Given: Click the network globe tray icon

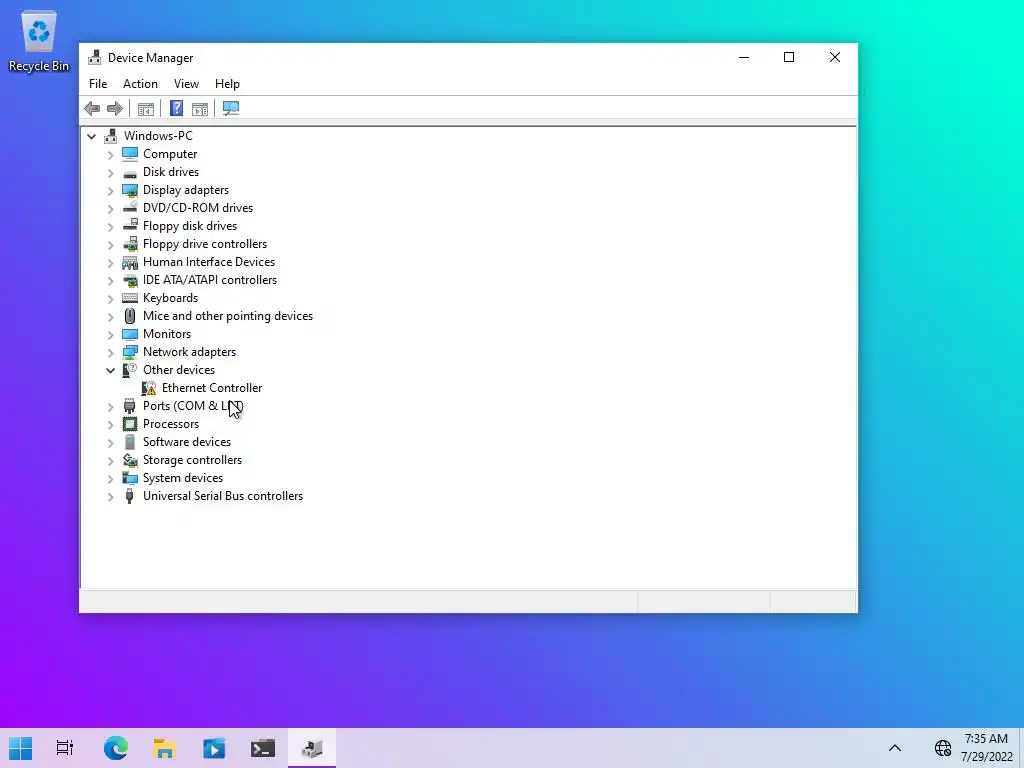Looking at the screenshot, I should pos(943,748).
